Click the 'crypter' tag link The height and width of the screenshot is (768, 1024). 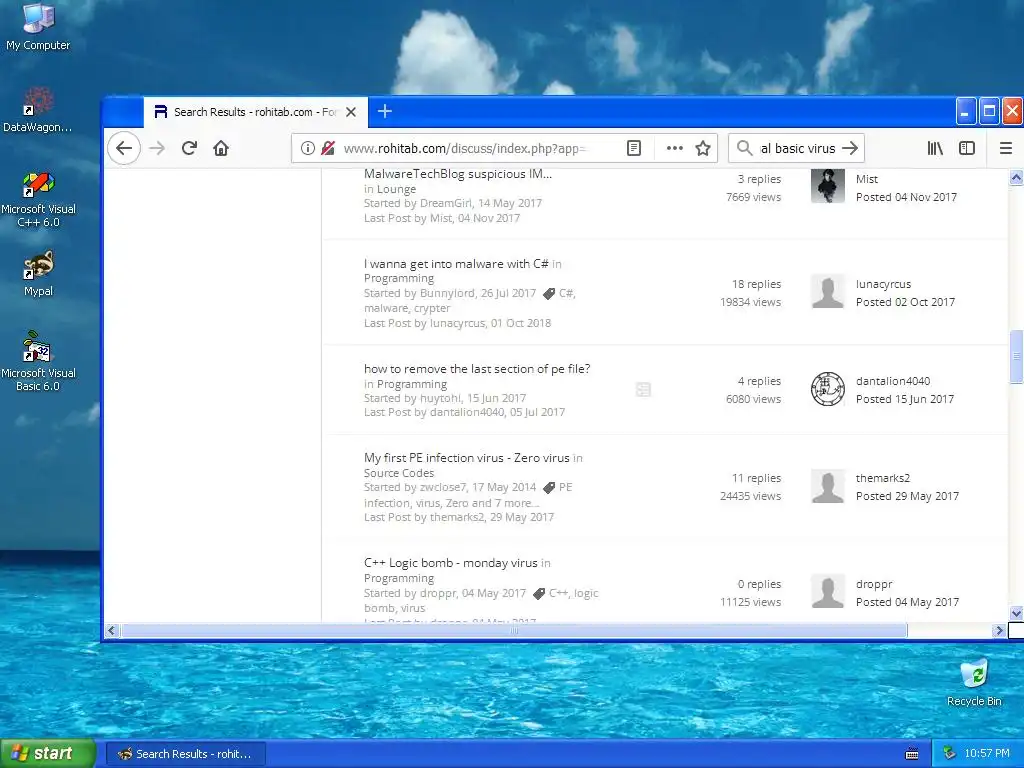pos(432,308)
